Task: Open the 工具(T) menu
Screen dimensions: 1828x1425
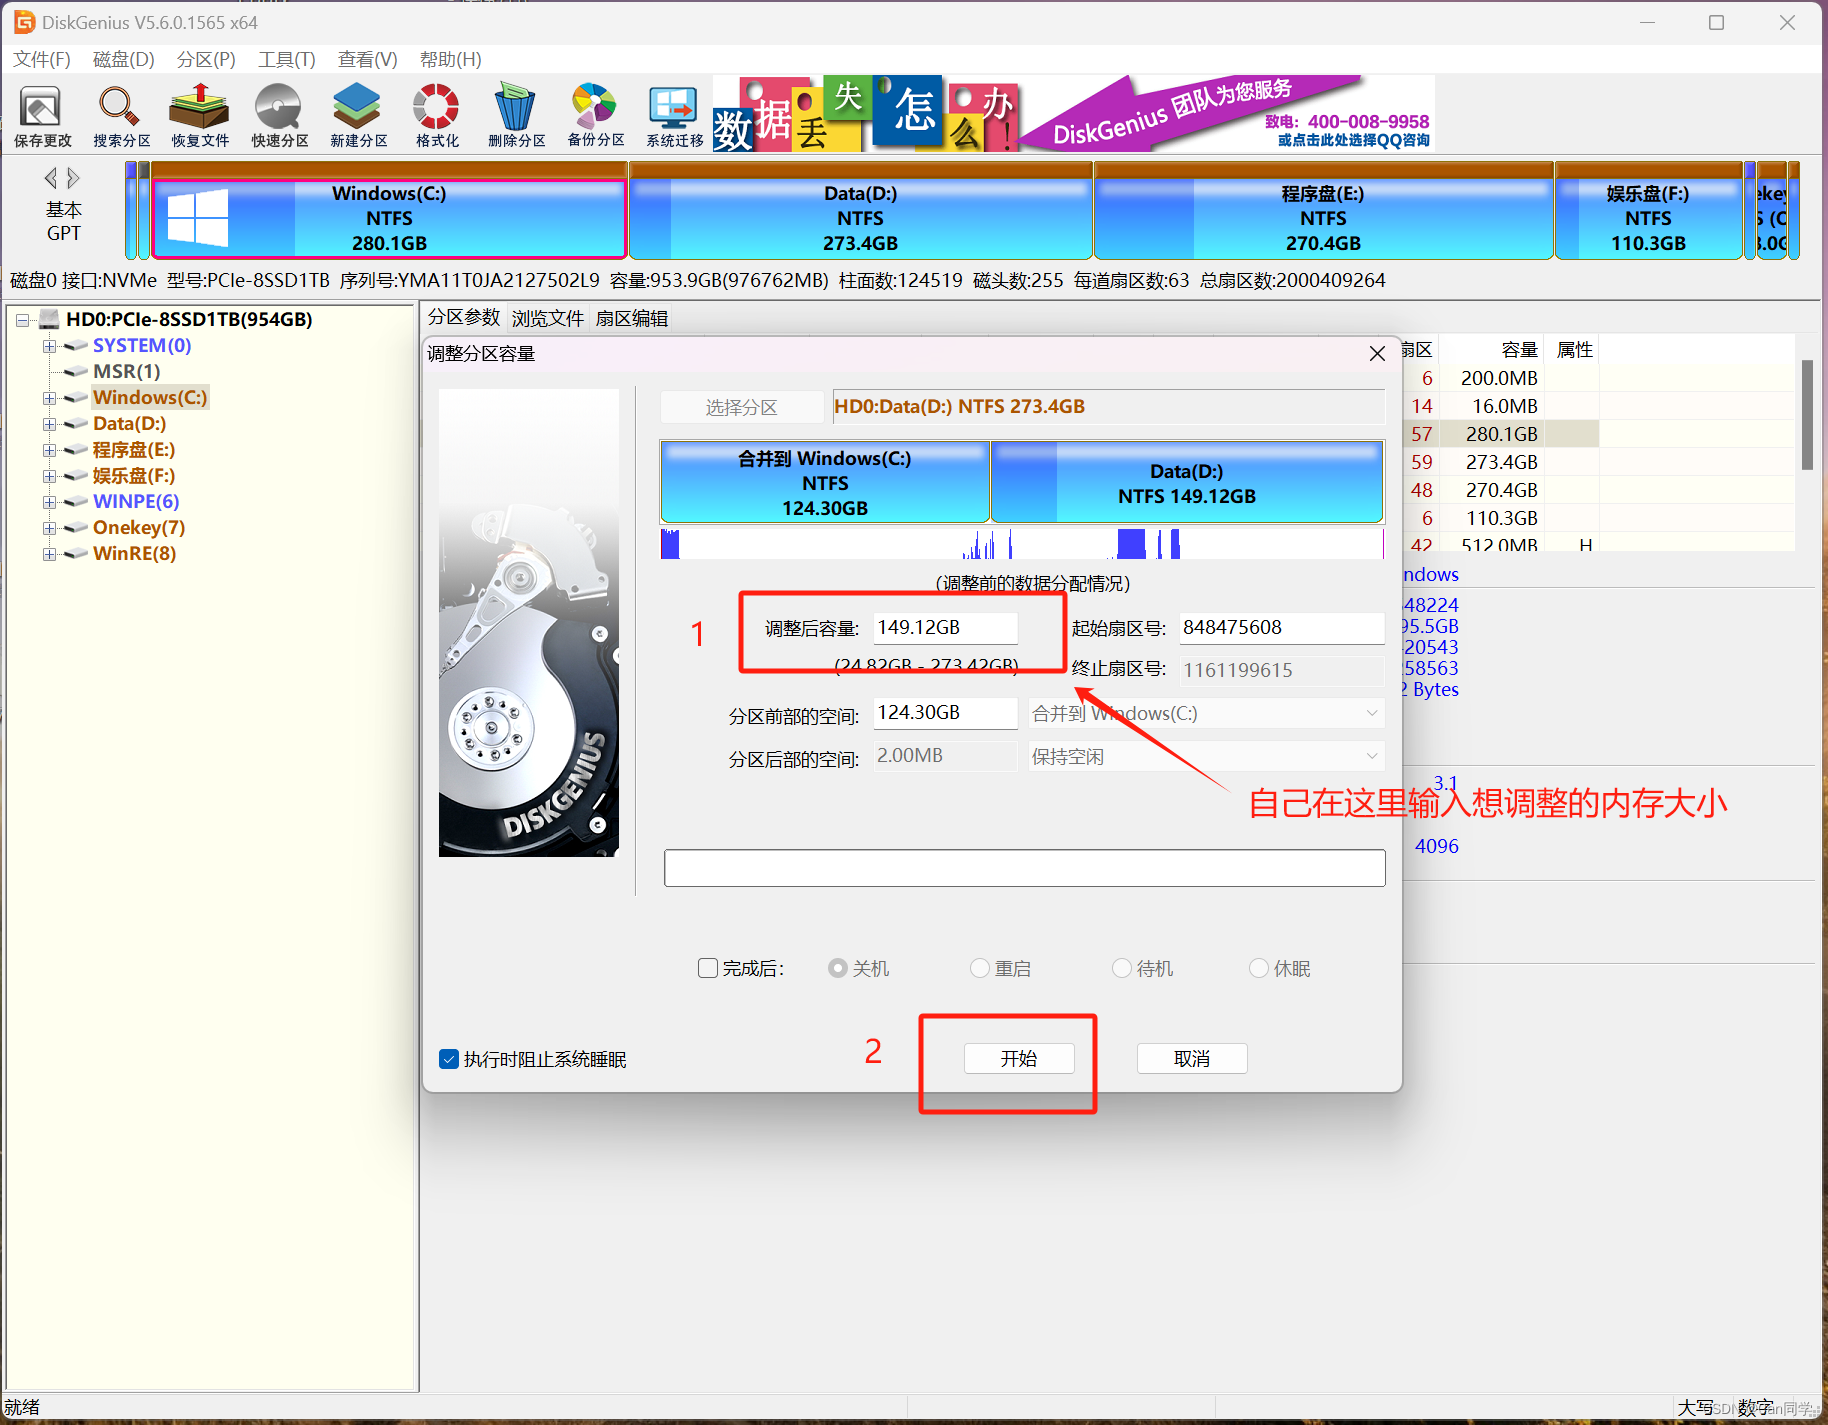Action: pyautogui.click(x=287, y=59)
